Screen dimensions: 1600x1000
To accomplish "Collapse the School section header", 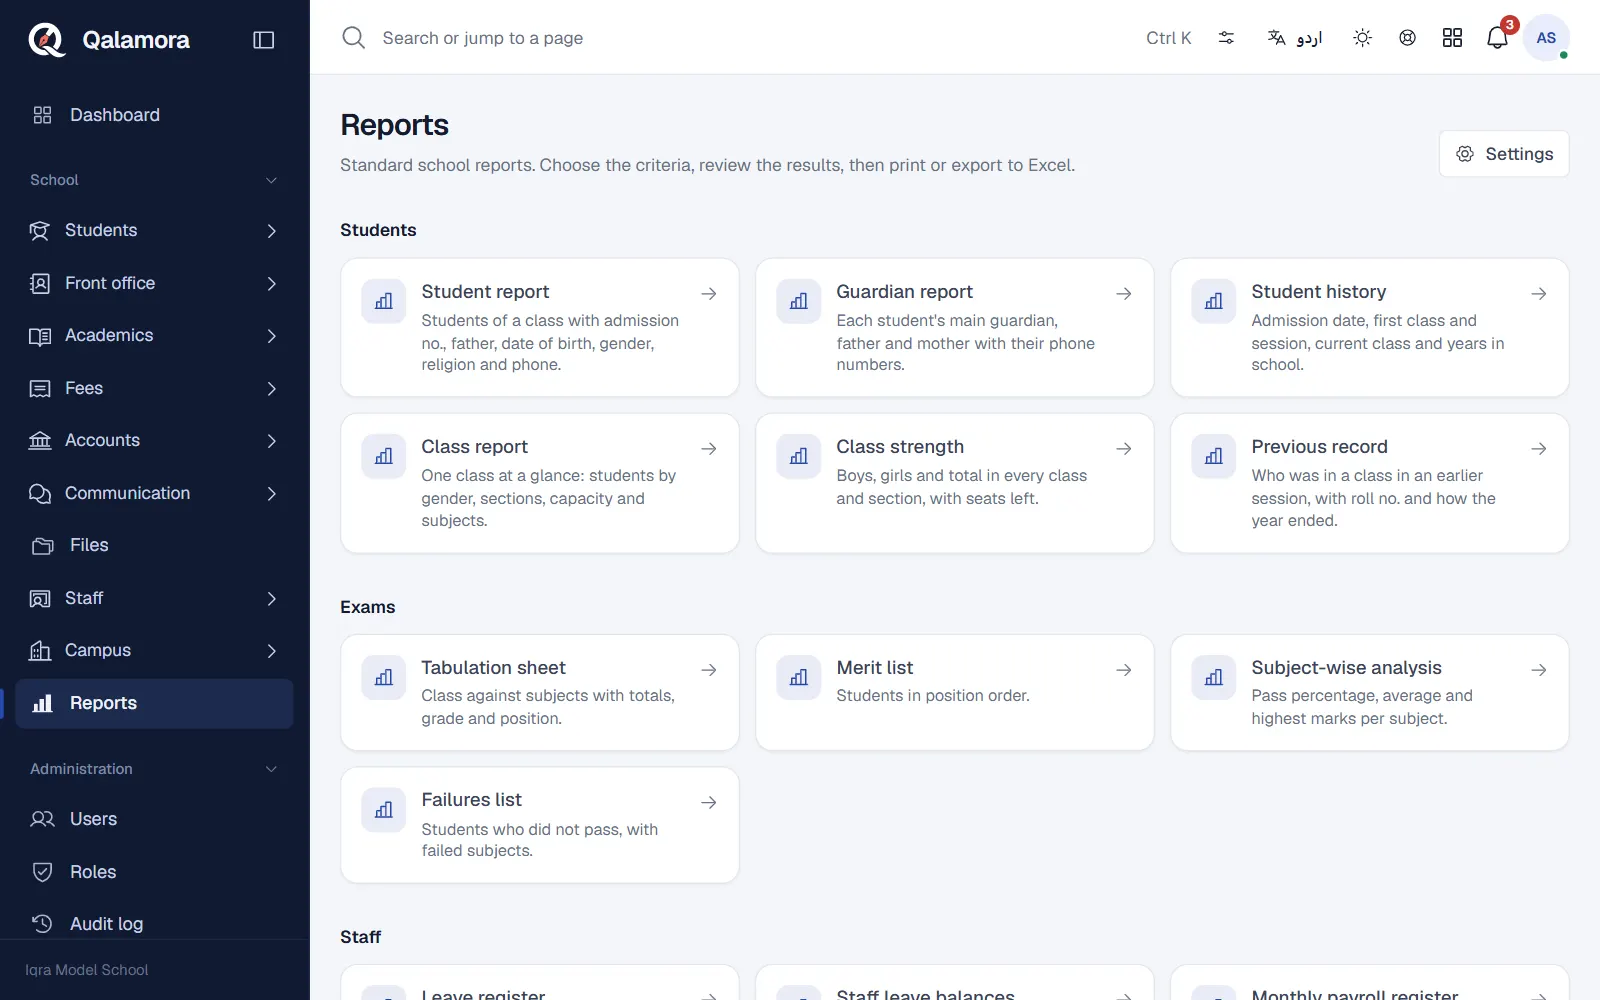I will tap(155, 180).
